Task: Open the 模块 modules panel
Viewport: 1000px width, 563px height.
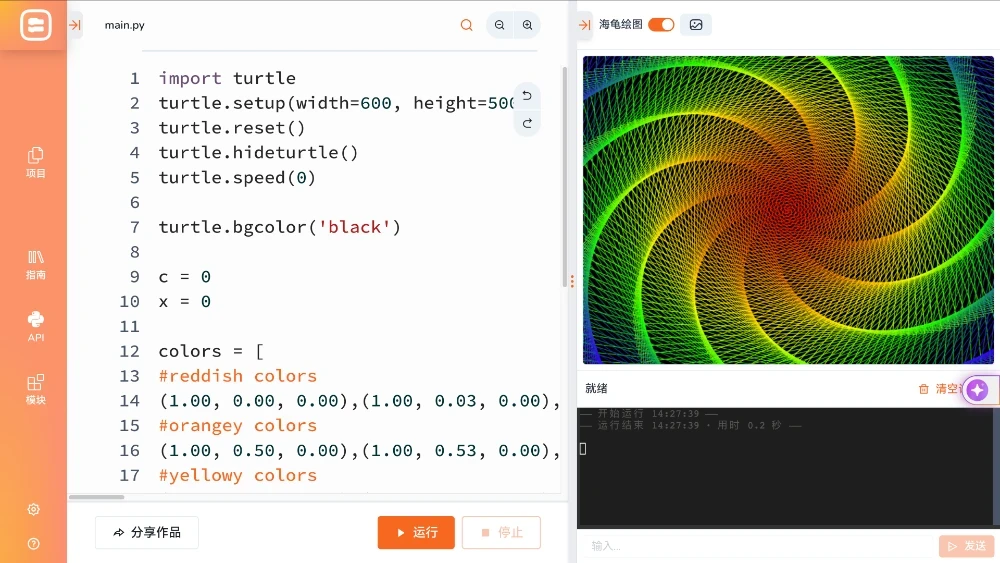Action: (x=36, y=389)
